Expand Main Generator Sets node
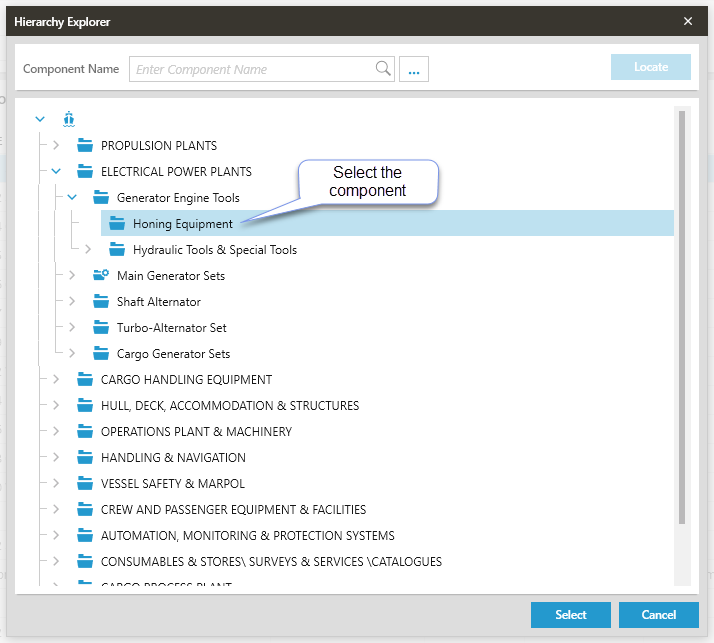 coord(72,275)
